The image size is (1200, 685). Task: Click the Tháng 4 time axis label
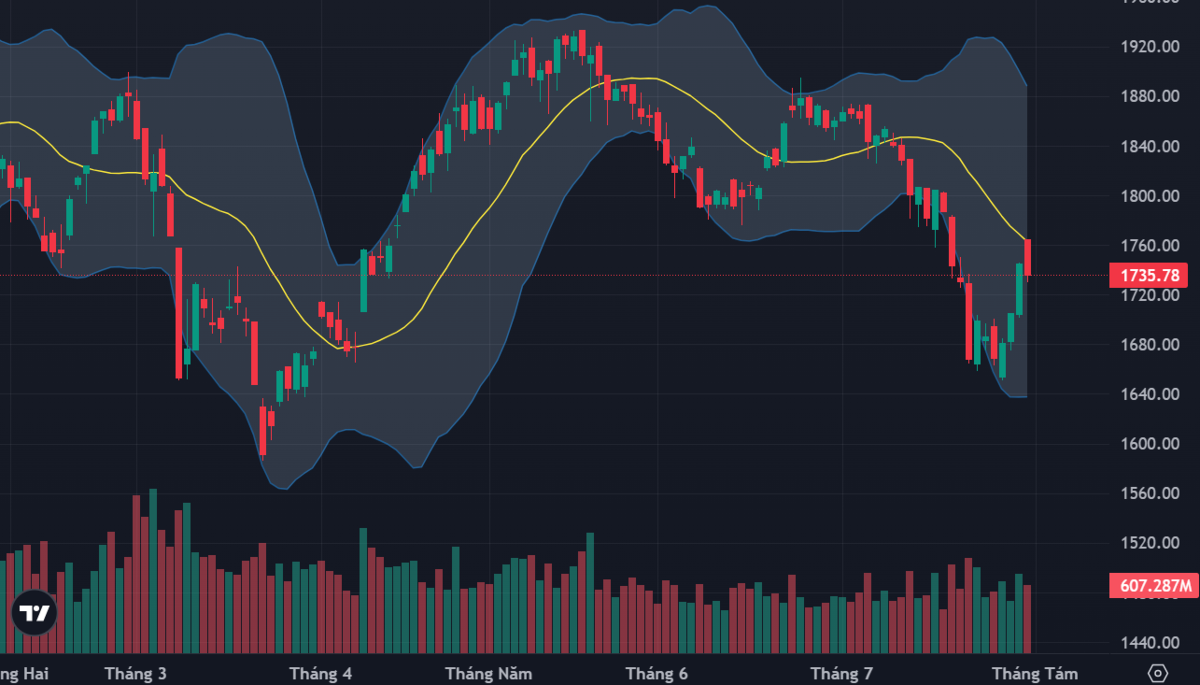[320, 673]
